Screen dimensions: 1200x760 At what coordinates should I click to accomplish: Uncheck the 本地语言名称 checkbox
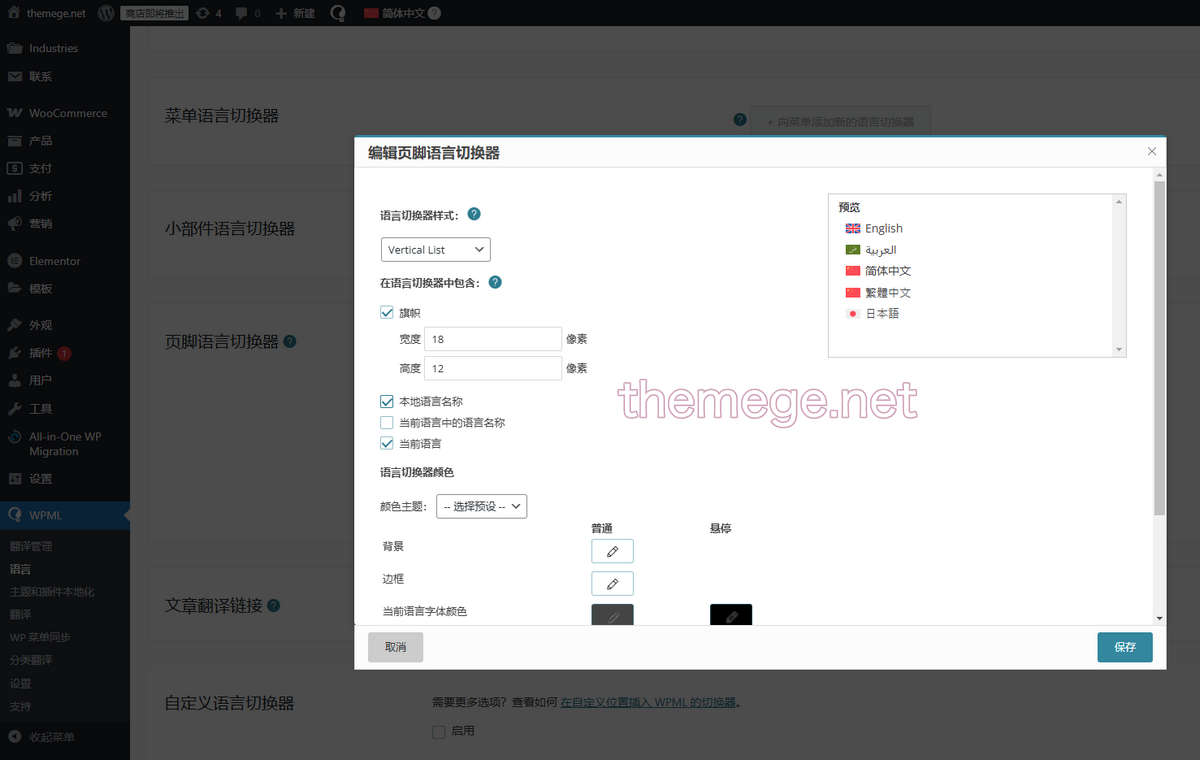point(387,401)
